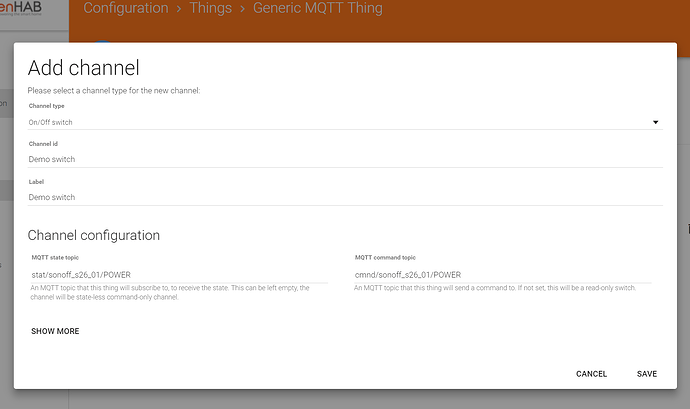Image resolution: width=690 pixels, height=409 pixels.
Task: Read the MQTT command topic help text
Action: tap(495, 288)
